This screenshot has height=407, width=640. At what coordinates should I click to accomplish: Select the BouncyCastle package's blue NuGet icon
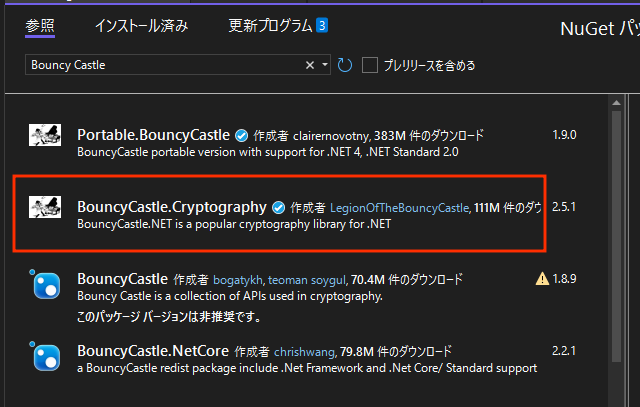point(46,285)
